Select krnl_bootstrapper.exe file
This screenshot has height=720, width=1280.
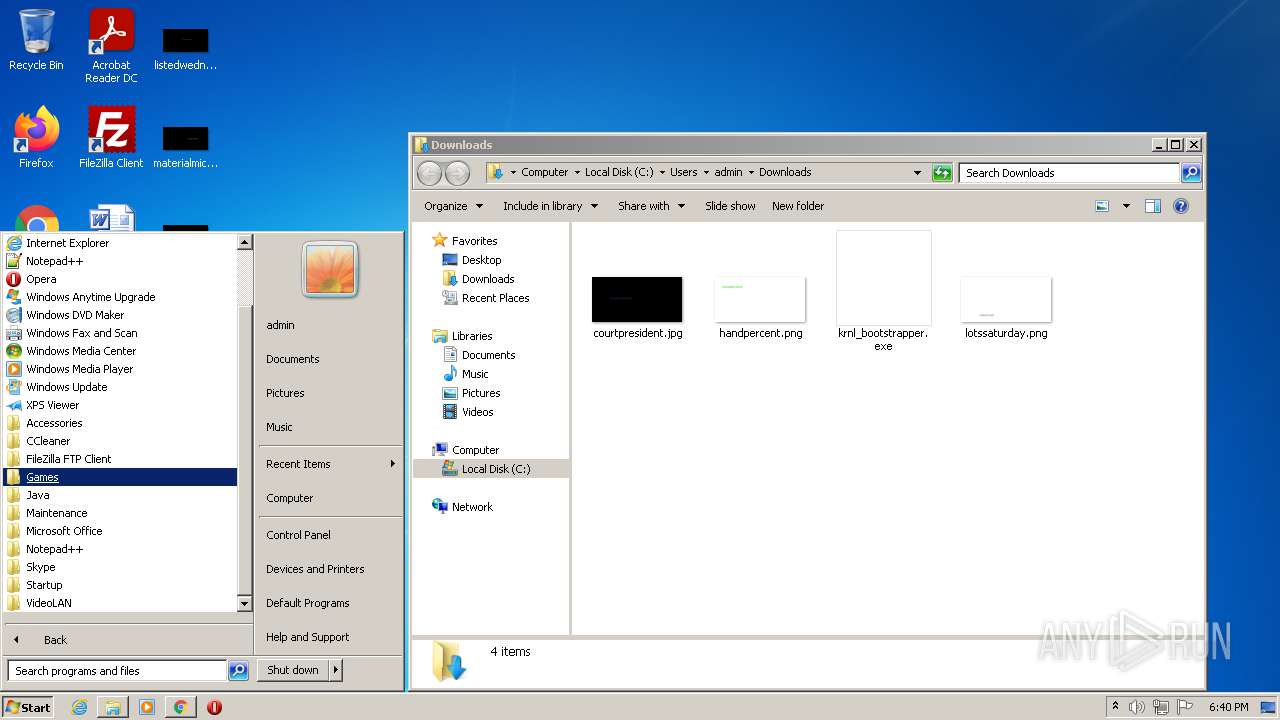[x=883, y=291]
